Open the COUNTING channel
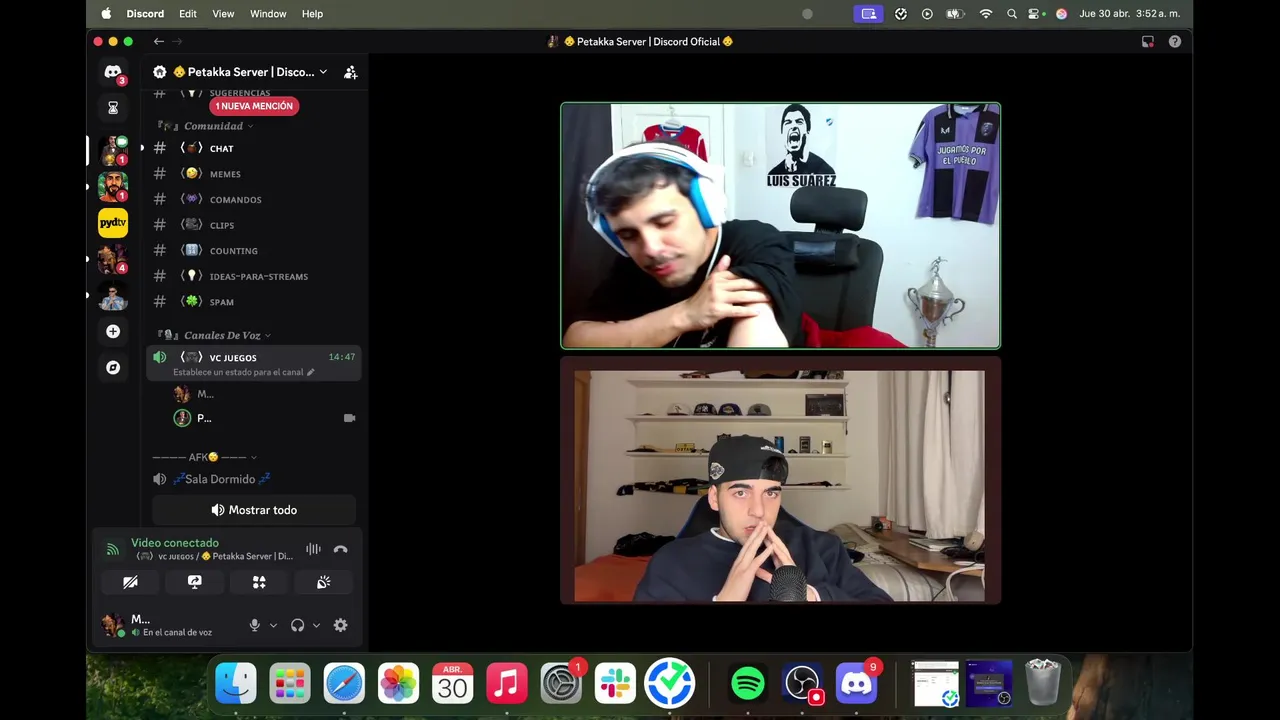Screen dimensions: 1280x720 (x=254, y=251)
